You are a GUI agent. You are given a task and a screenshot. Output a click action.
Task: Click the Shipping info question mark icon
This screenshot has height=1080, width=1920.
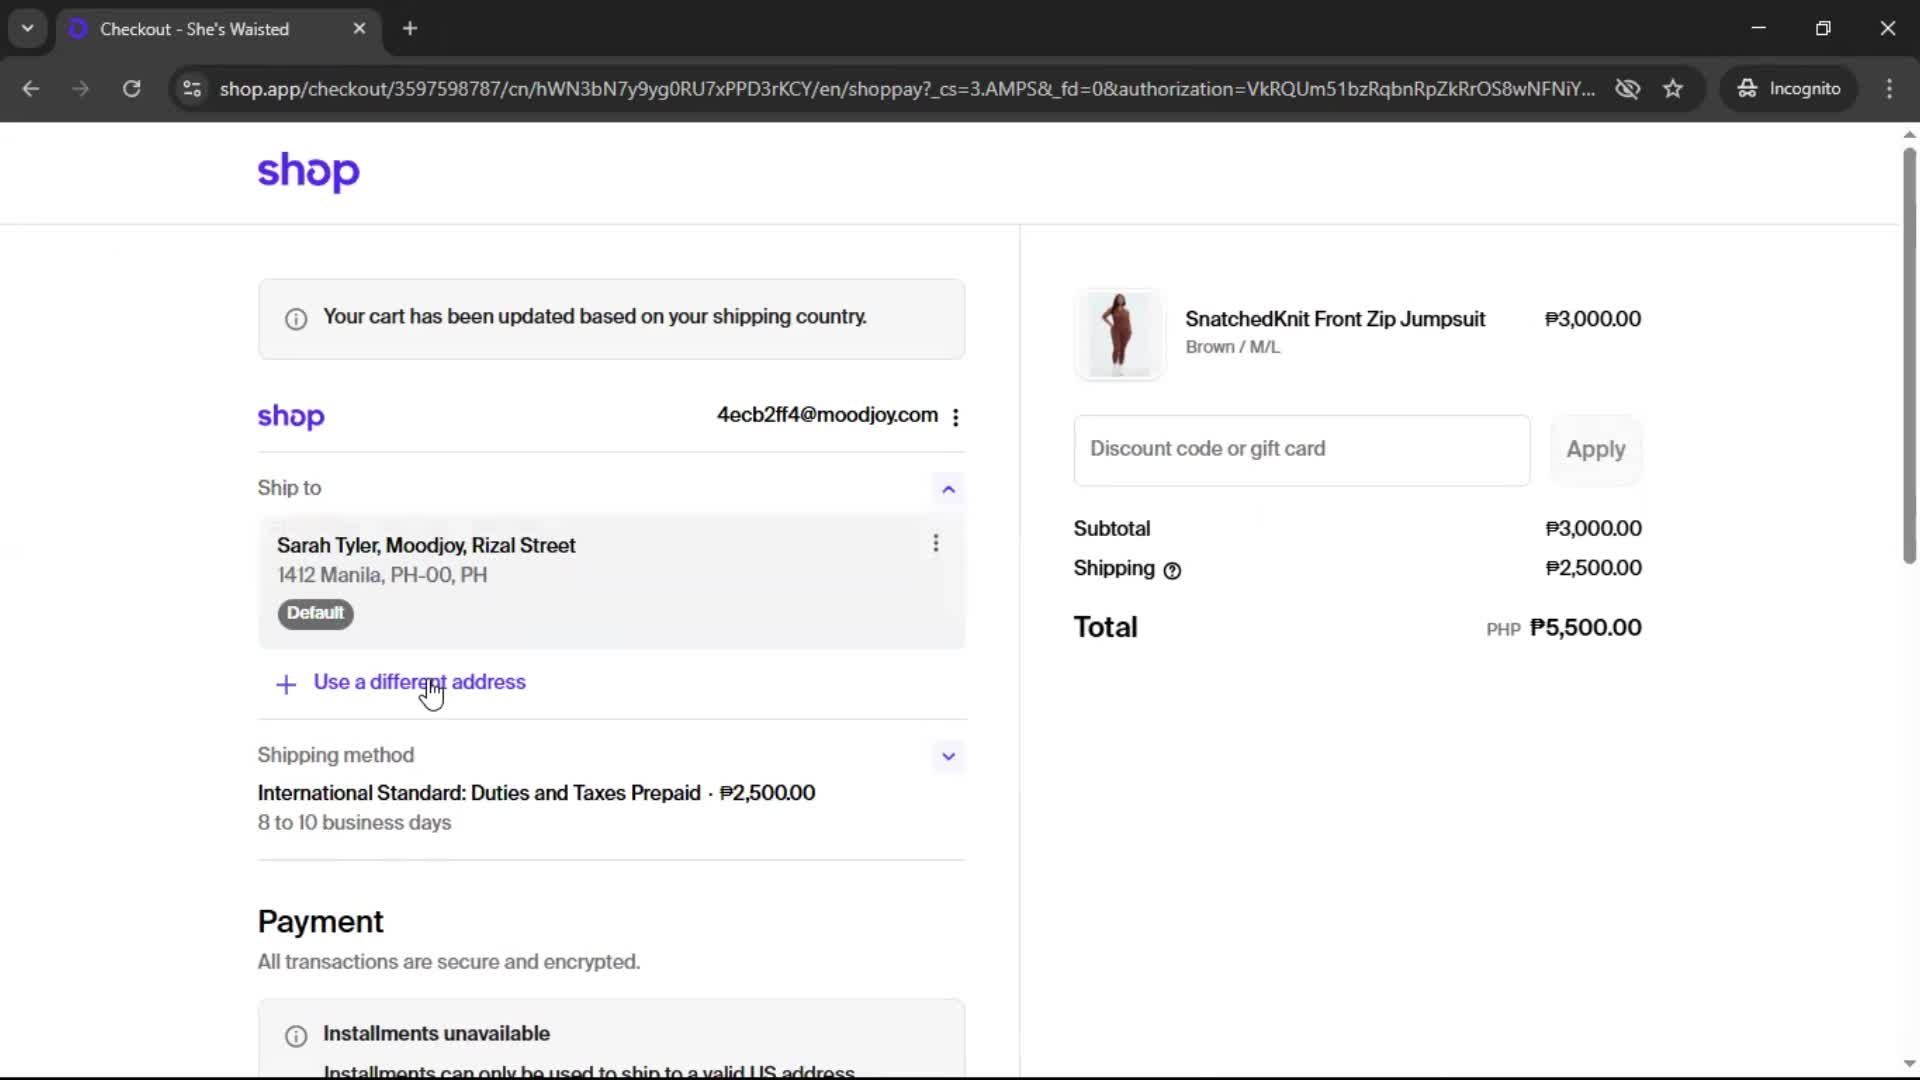[x=1172, y=570]
